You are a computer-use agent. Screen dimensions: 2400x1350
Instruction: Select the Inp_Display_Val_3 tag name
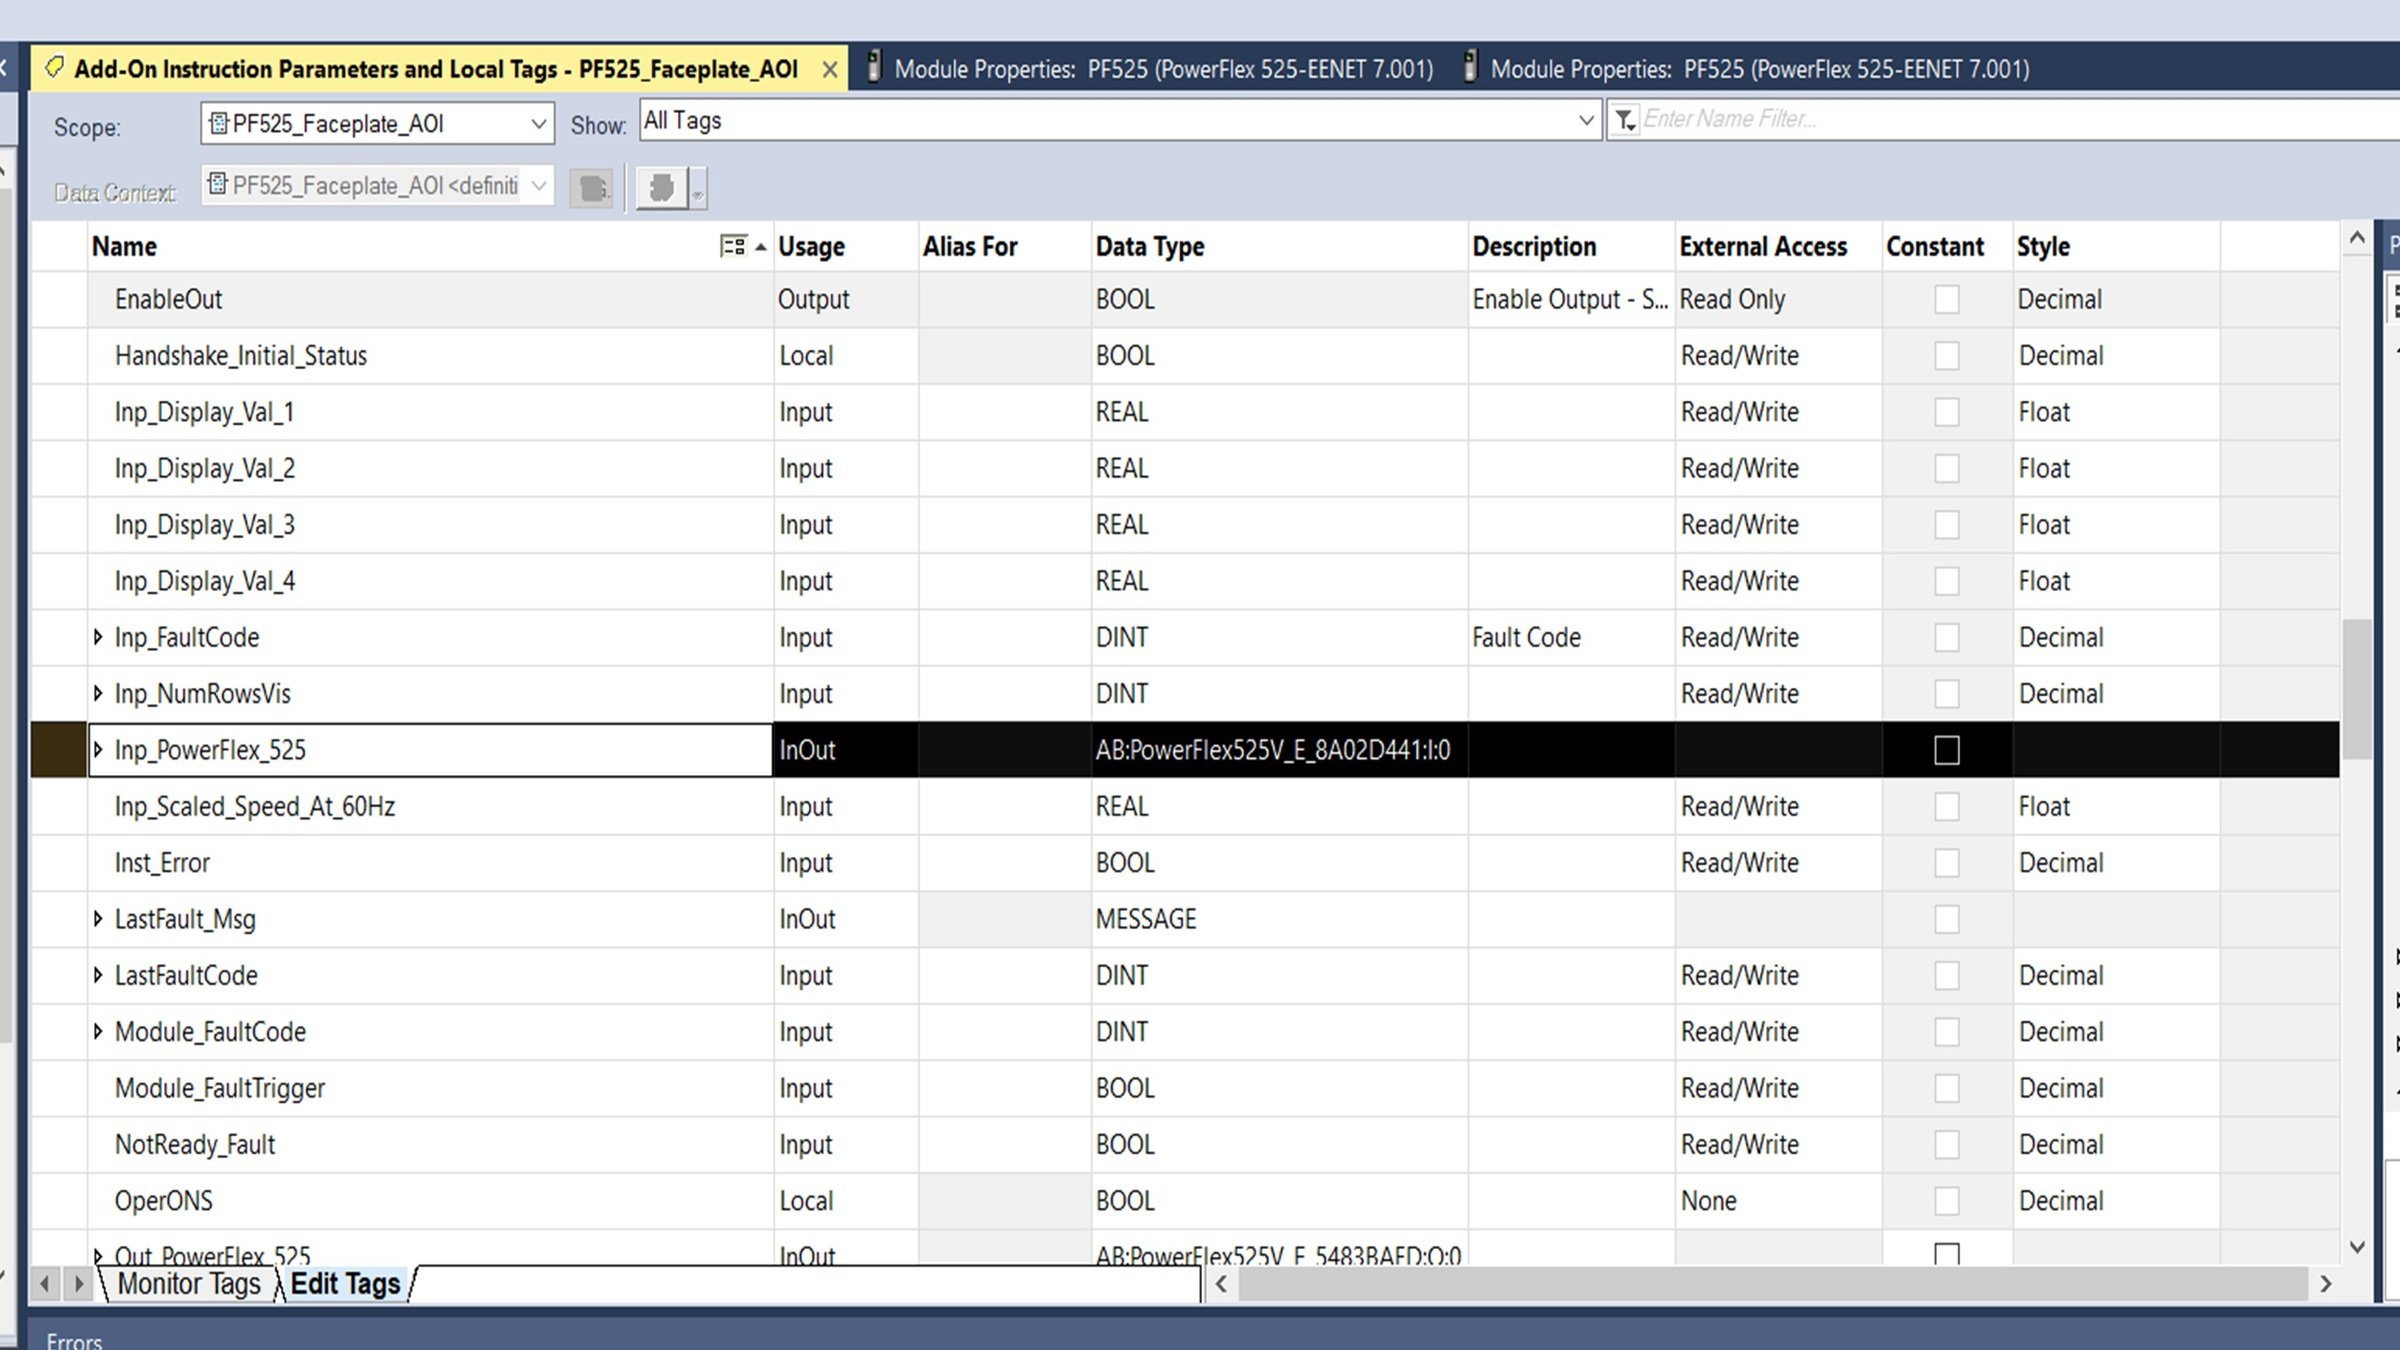204,524
